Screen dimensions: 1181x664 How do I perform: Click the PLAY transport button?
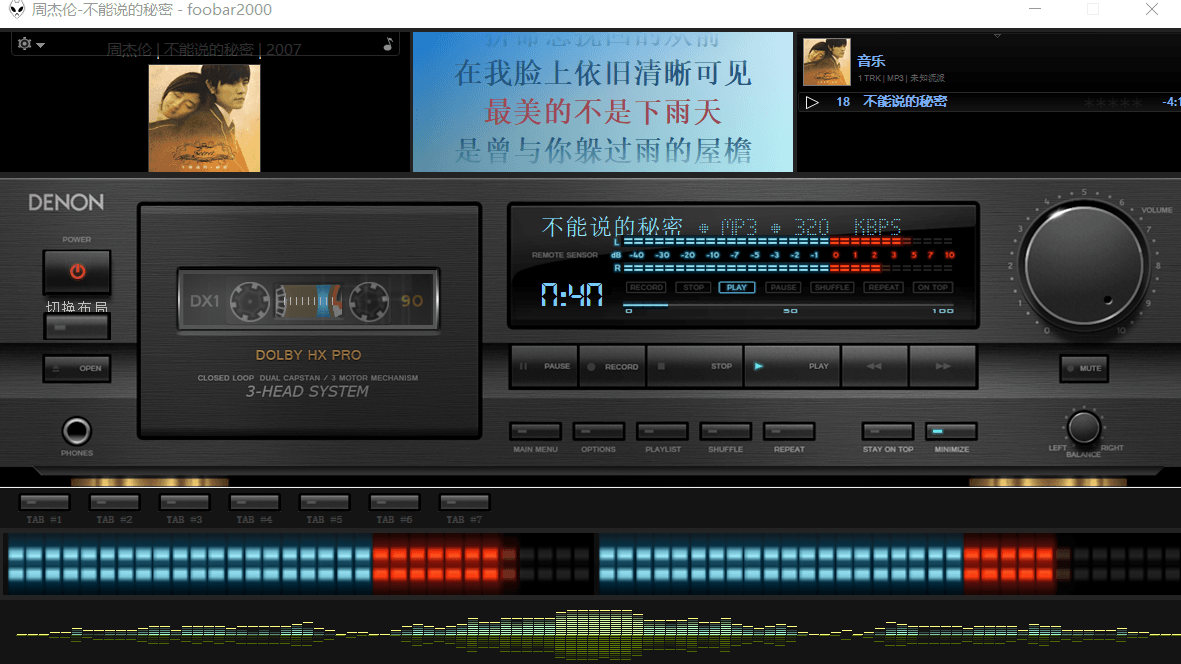point(792,367)
